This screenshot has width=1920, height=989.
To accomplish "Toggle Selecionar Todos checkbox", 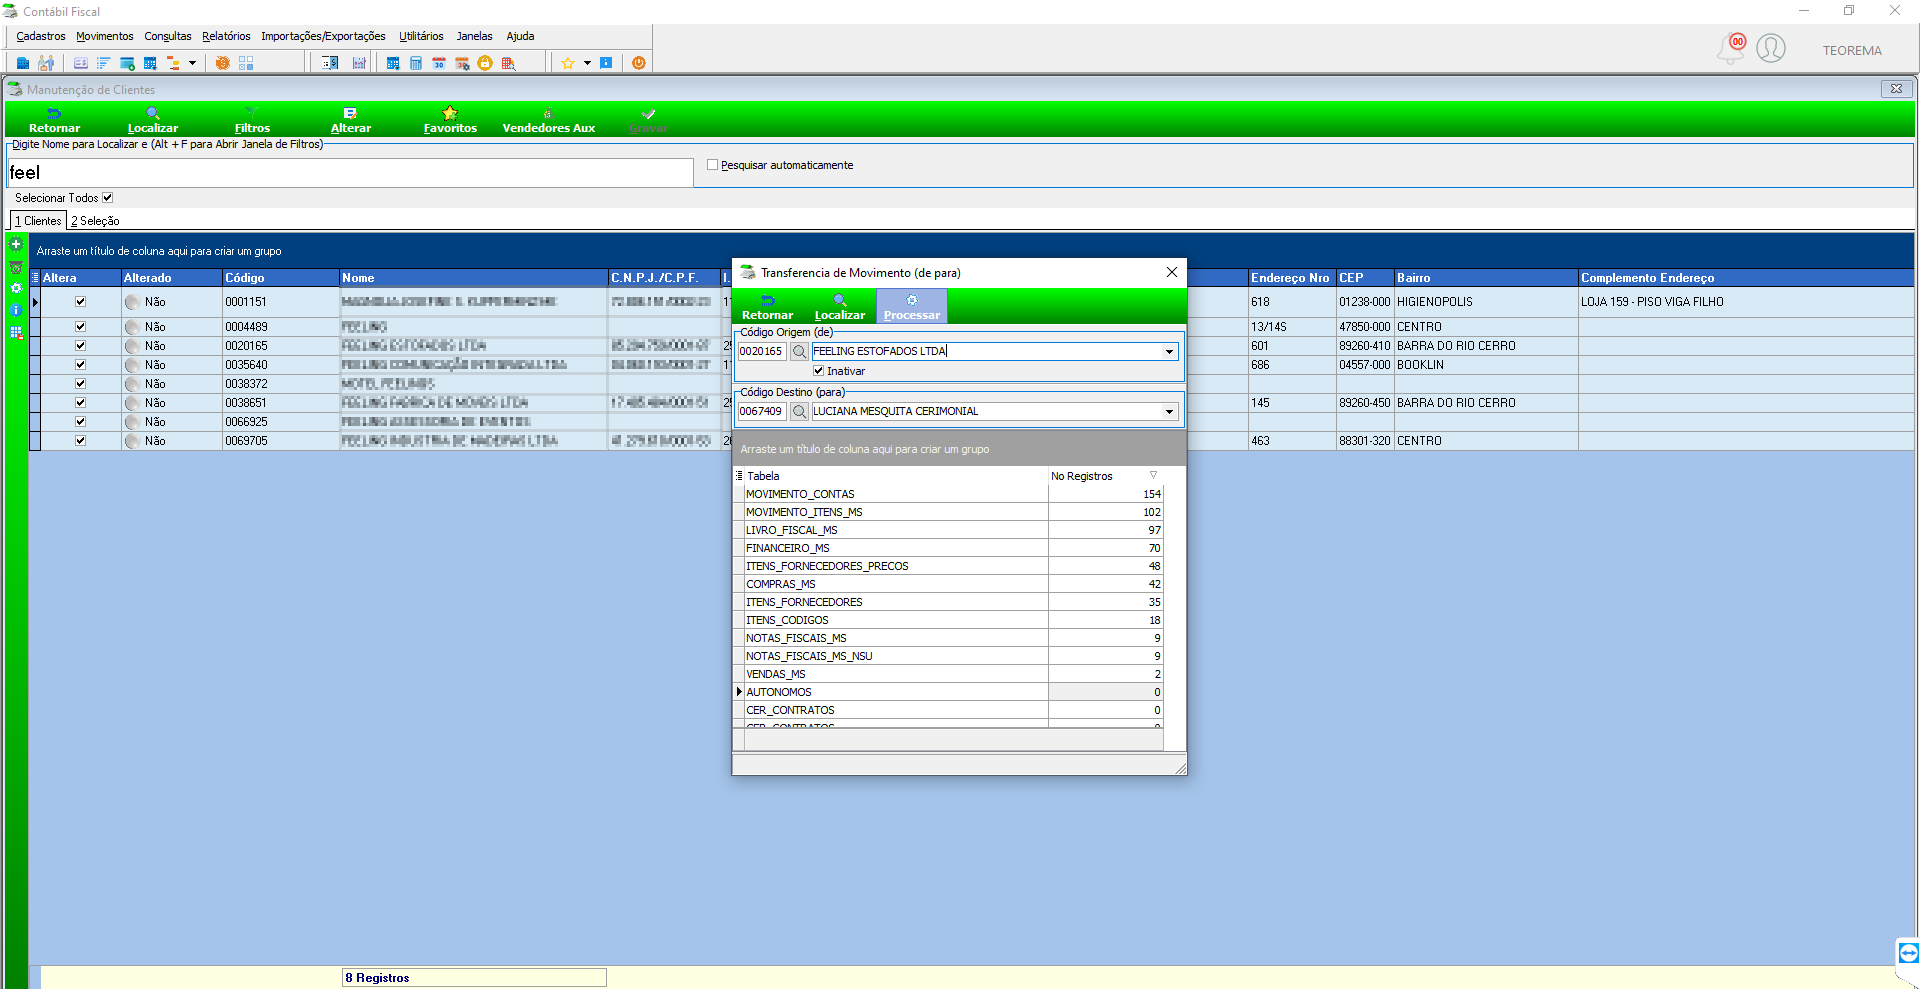I will pos(107,198).
